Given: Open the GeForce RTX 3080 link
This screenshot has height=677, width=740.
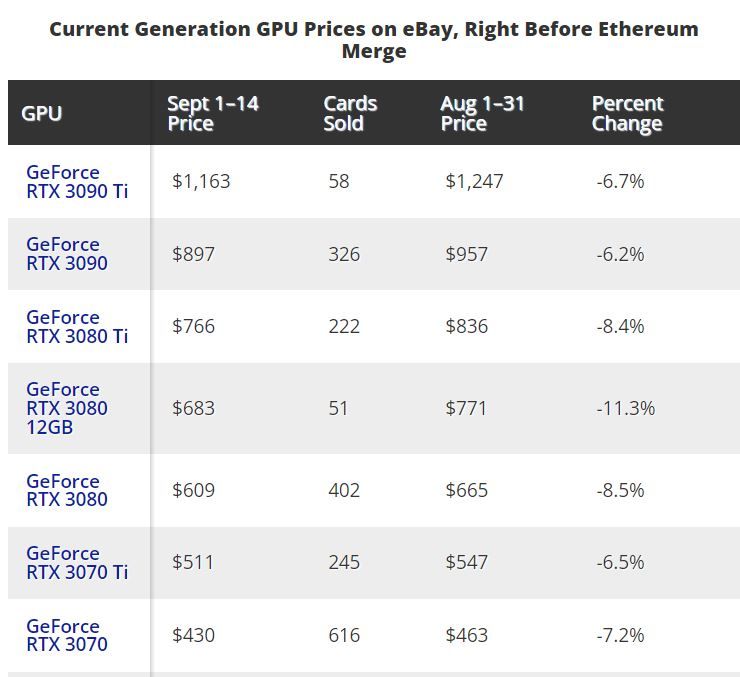Looking at the screenshot, I should click(x=67, y=490).
